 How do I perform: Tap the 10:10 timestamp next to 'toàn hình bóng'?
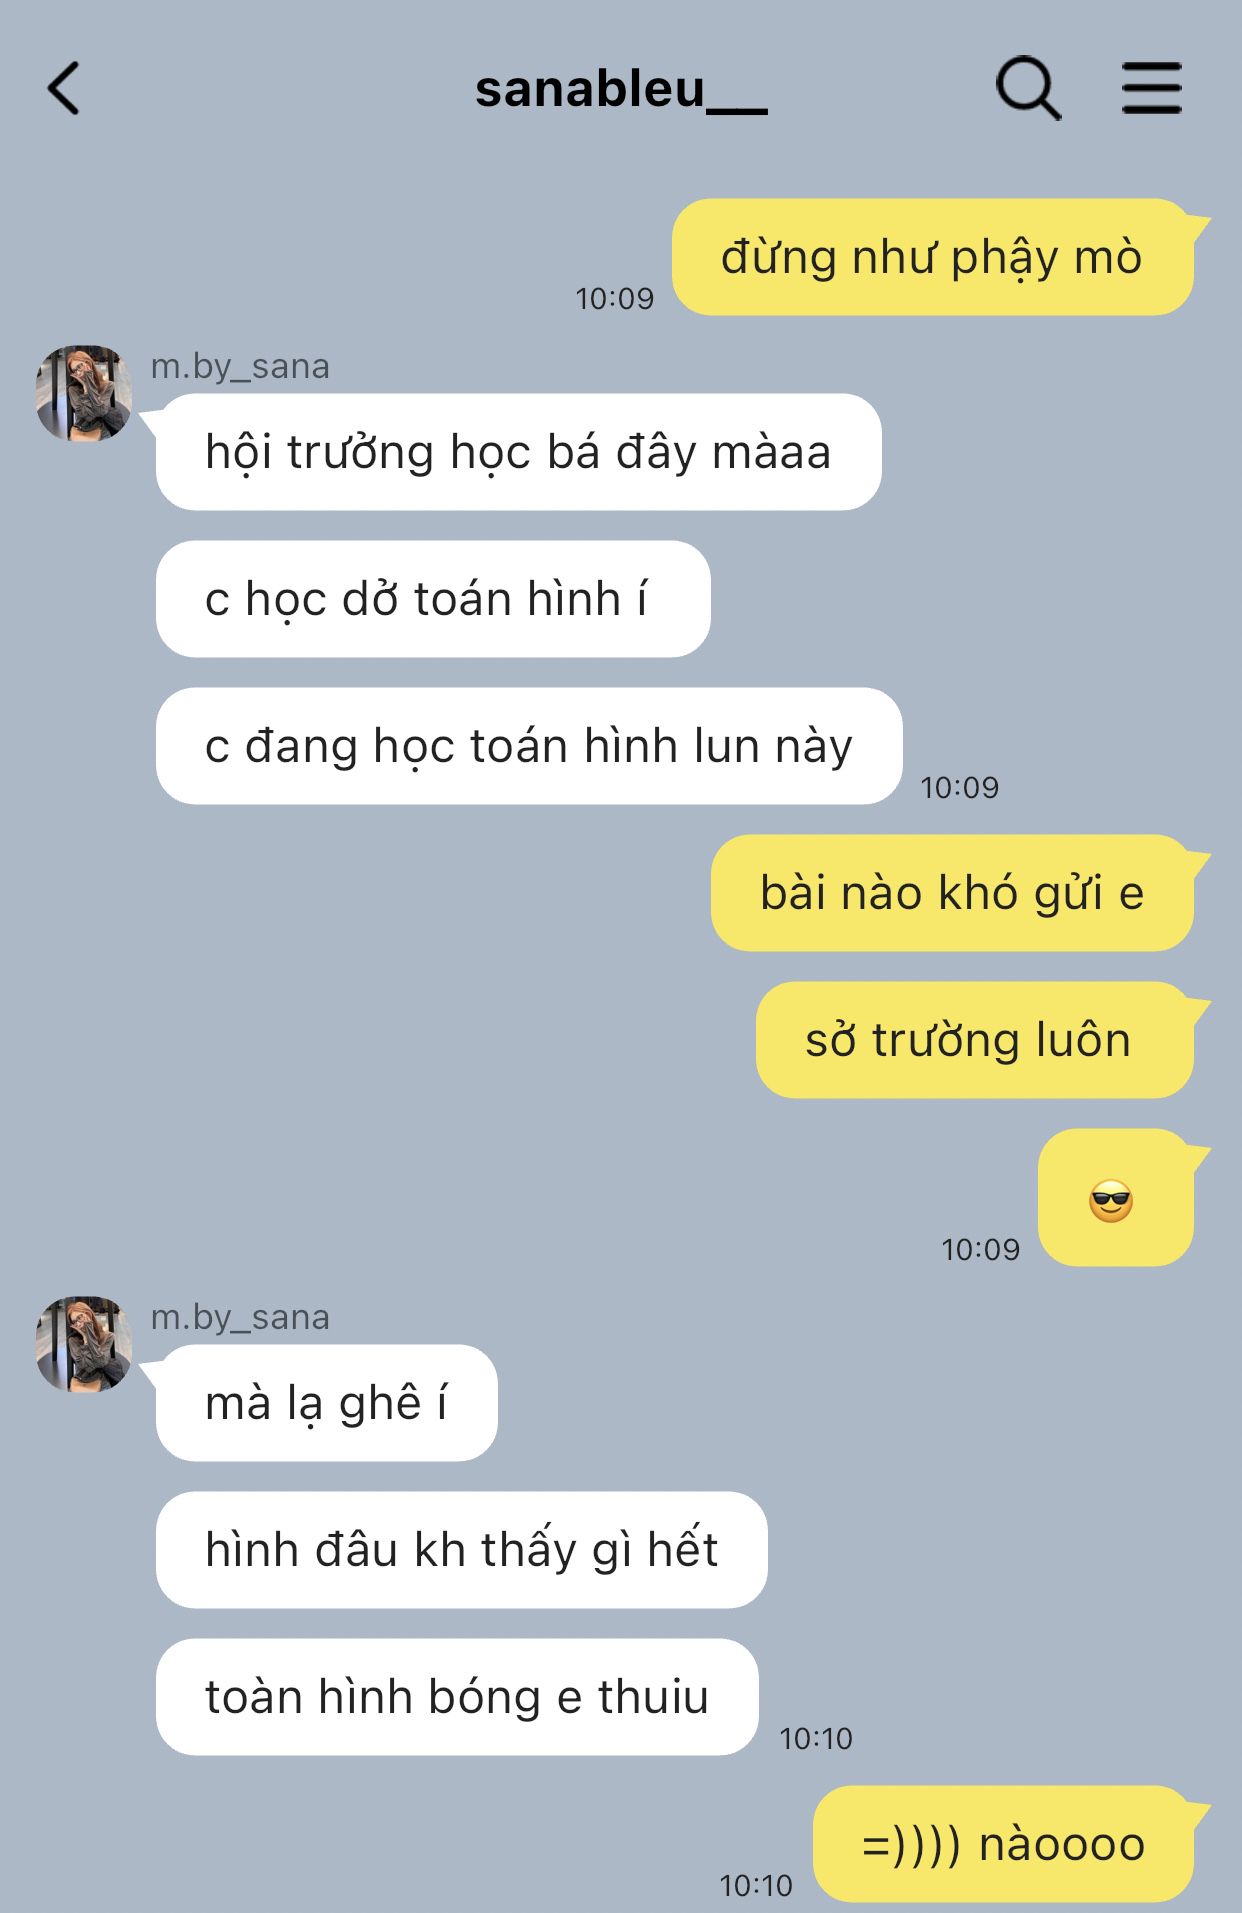(x=816, y=1739)
